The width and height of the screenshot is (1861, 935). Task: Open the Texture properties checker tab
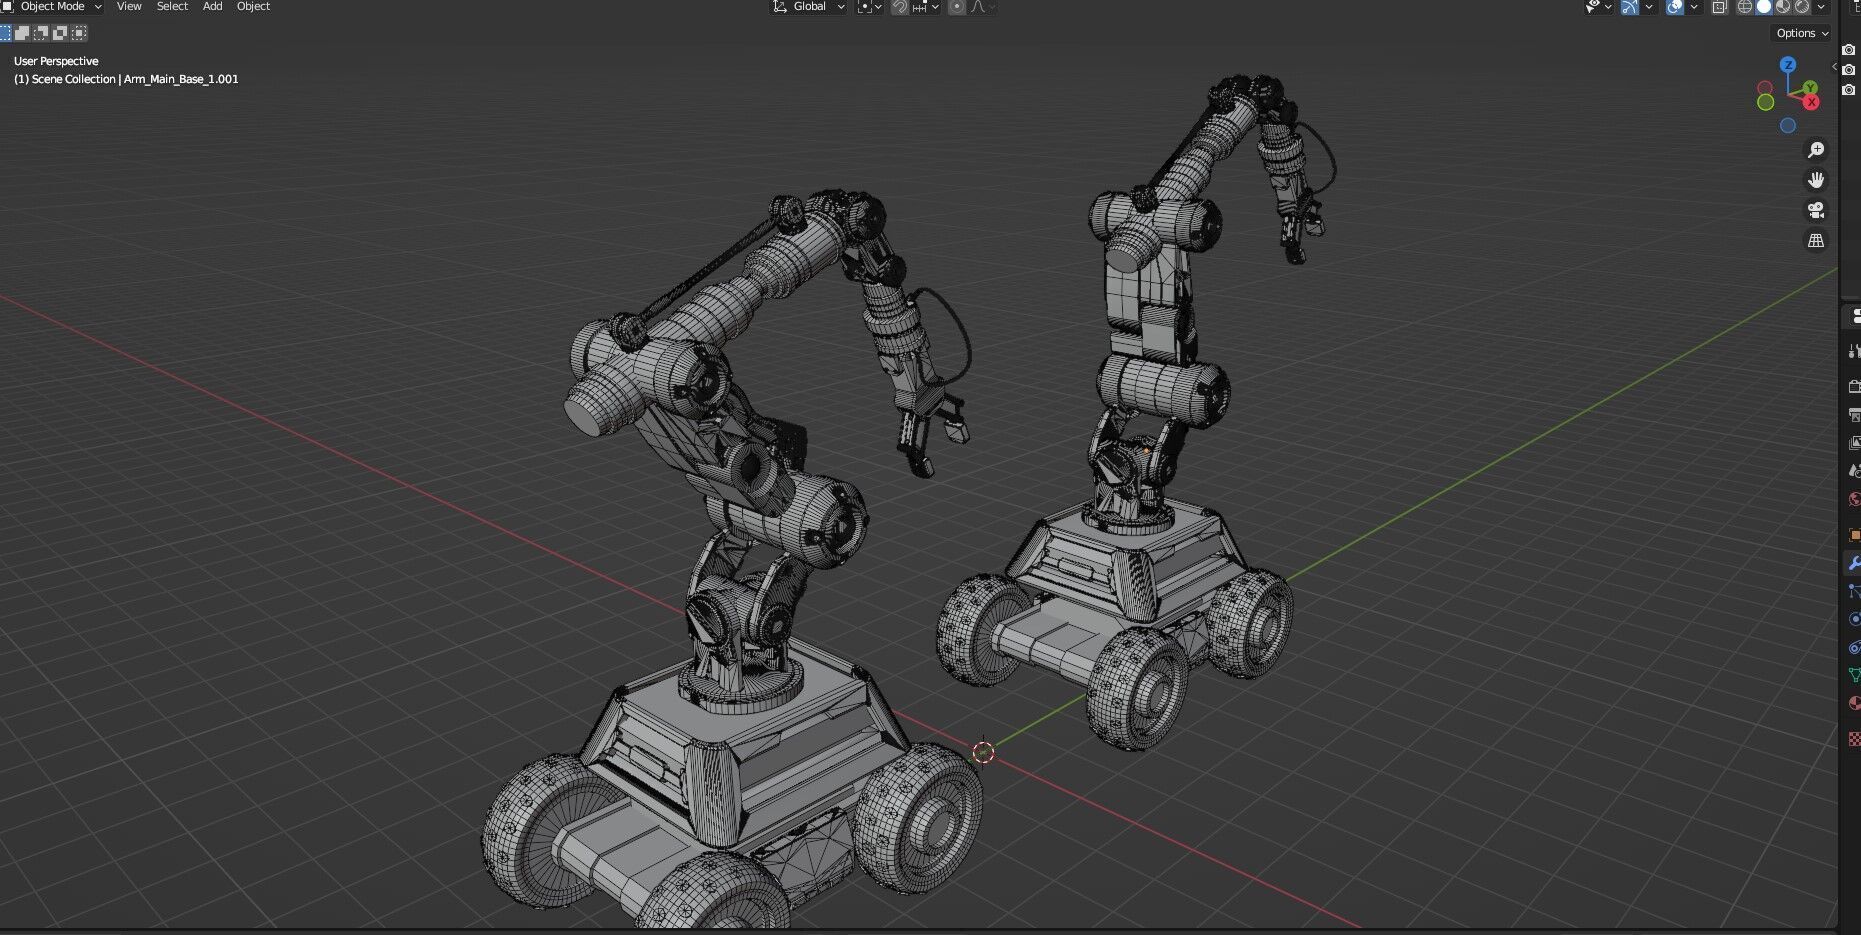tap(1853, 739)
